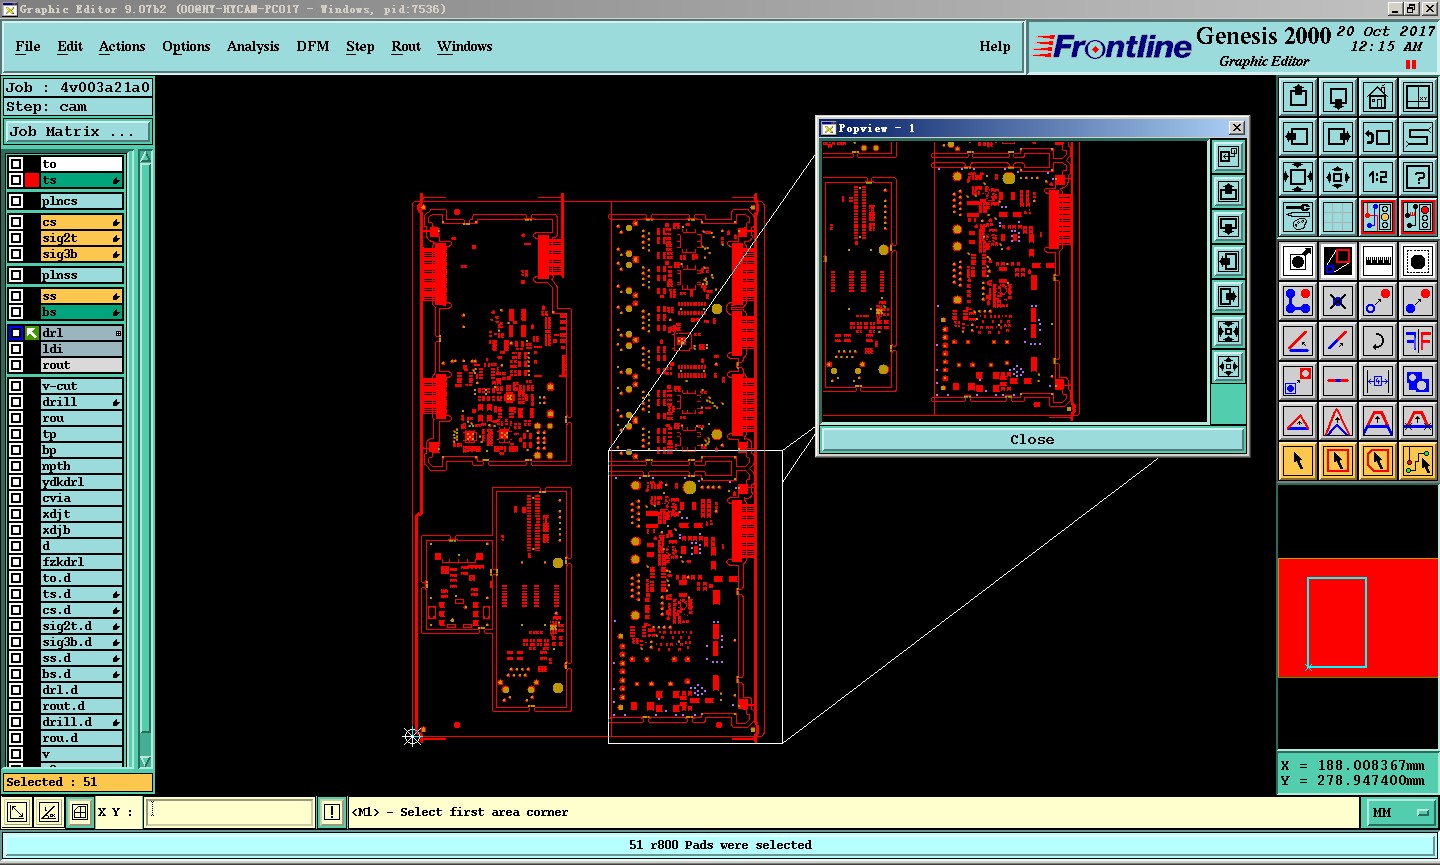Click the mirror F icon

[x=1418, y=341]
